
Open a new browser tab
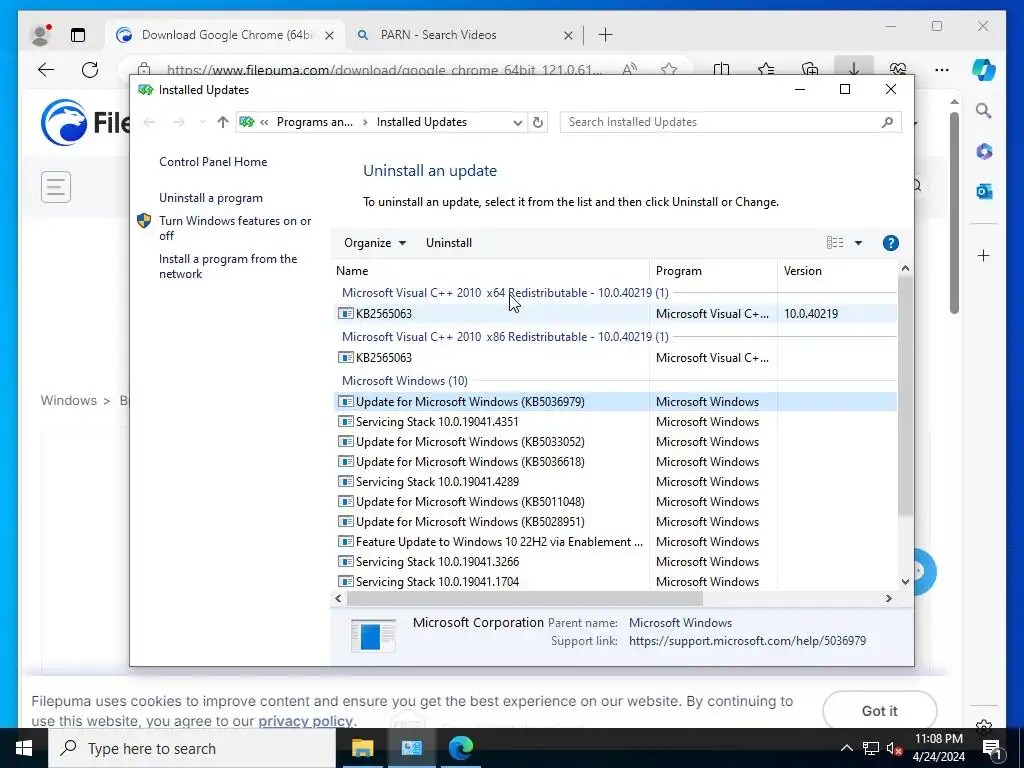(x=605, y=35)
